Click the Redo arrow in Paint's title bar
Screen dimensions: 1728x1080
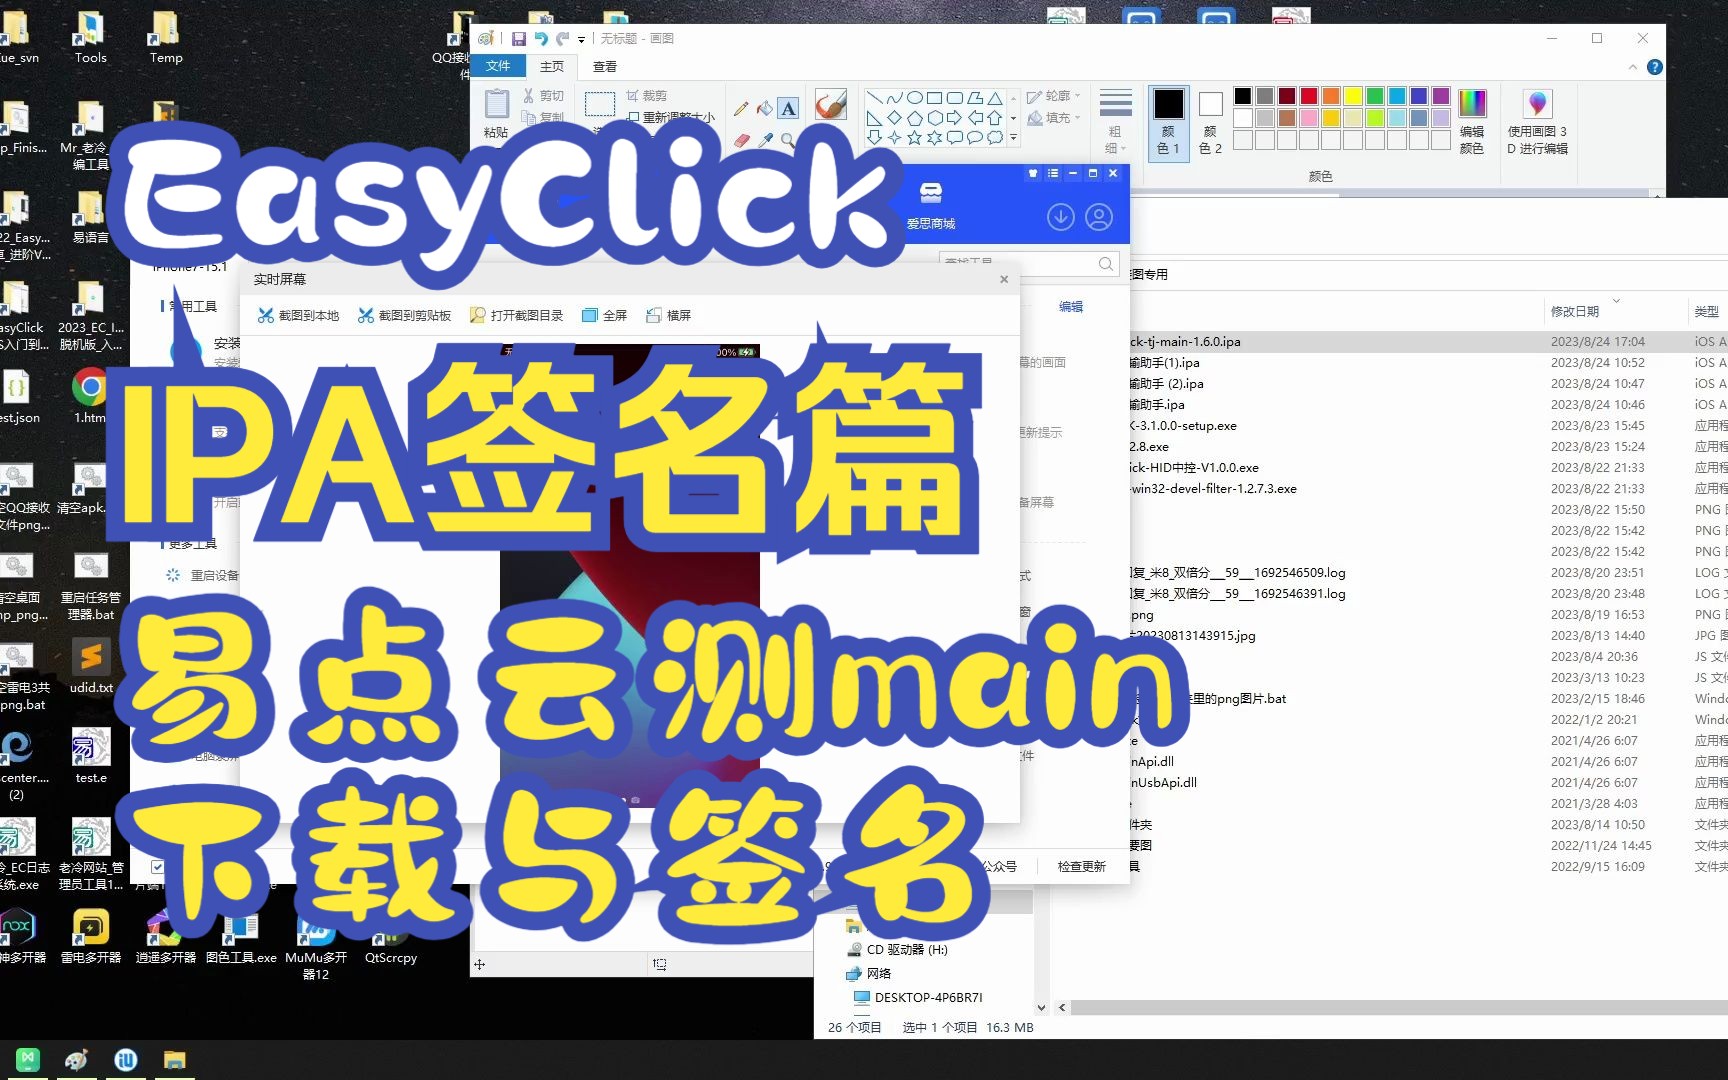pos(563,39)
